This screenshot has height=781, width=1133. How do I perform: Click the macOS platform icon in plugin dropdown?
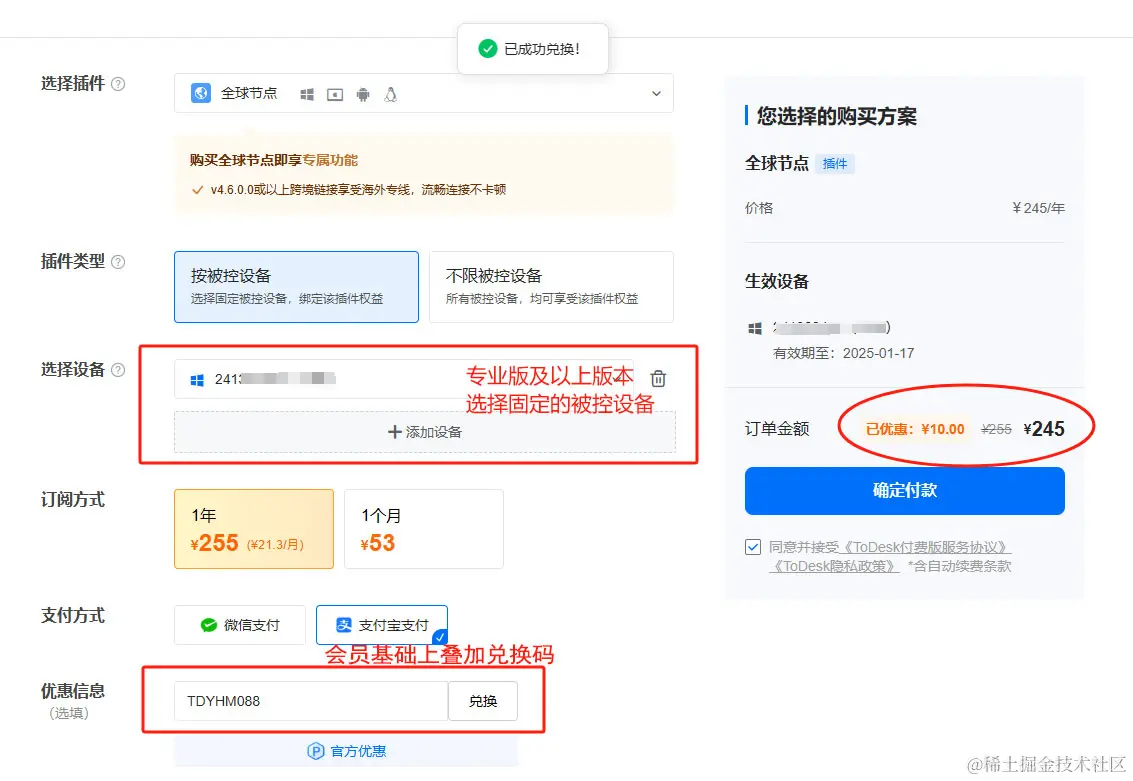click(x=335, y=95)
